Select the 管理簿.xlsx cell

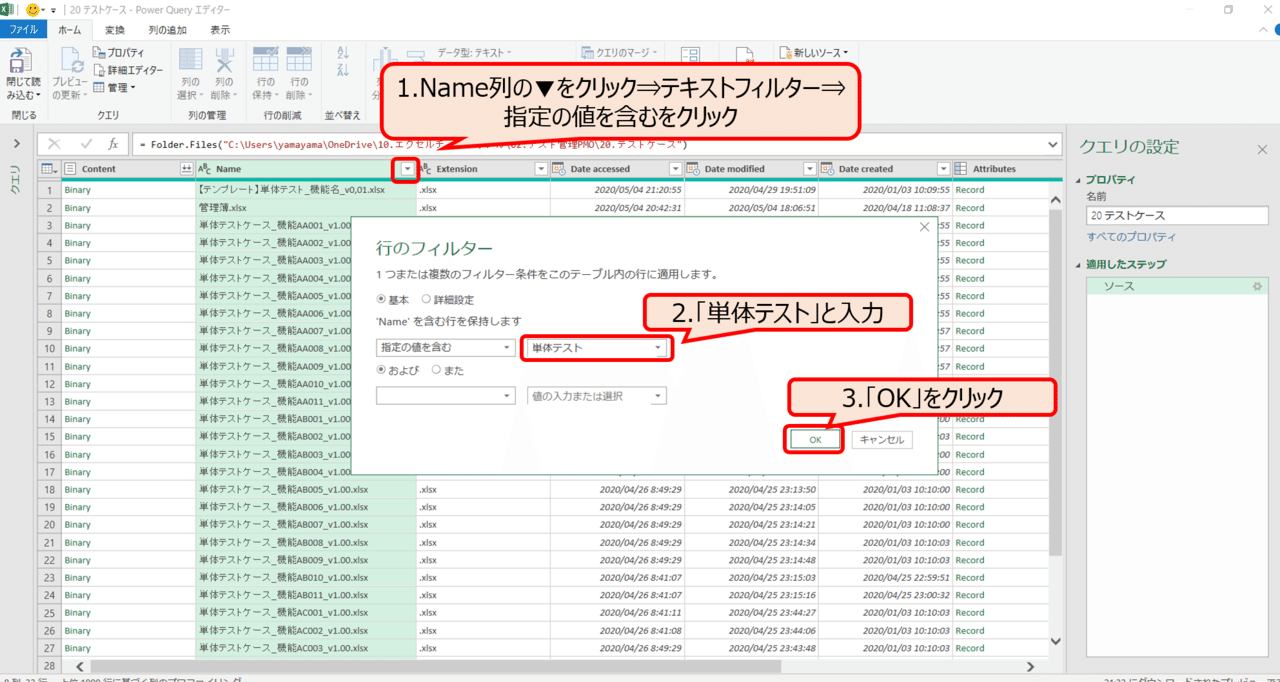(x=306, y=208)
